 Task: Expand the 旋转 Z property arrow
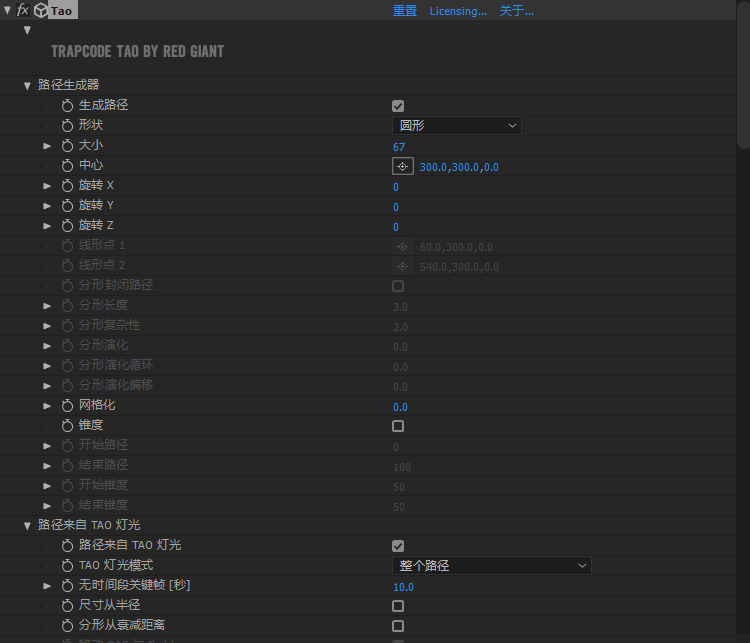47,226
